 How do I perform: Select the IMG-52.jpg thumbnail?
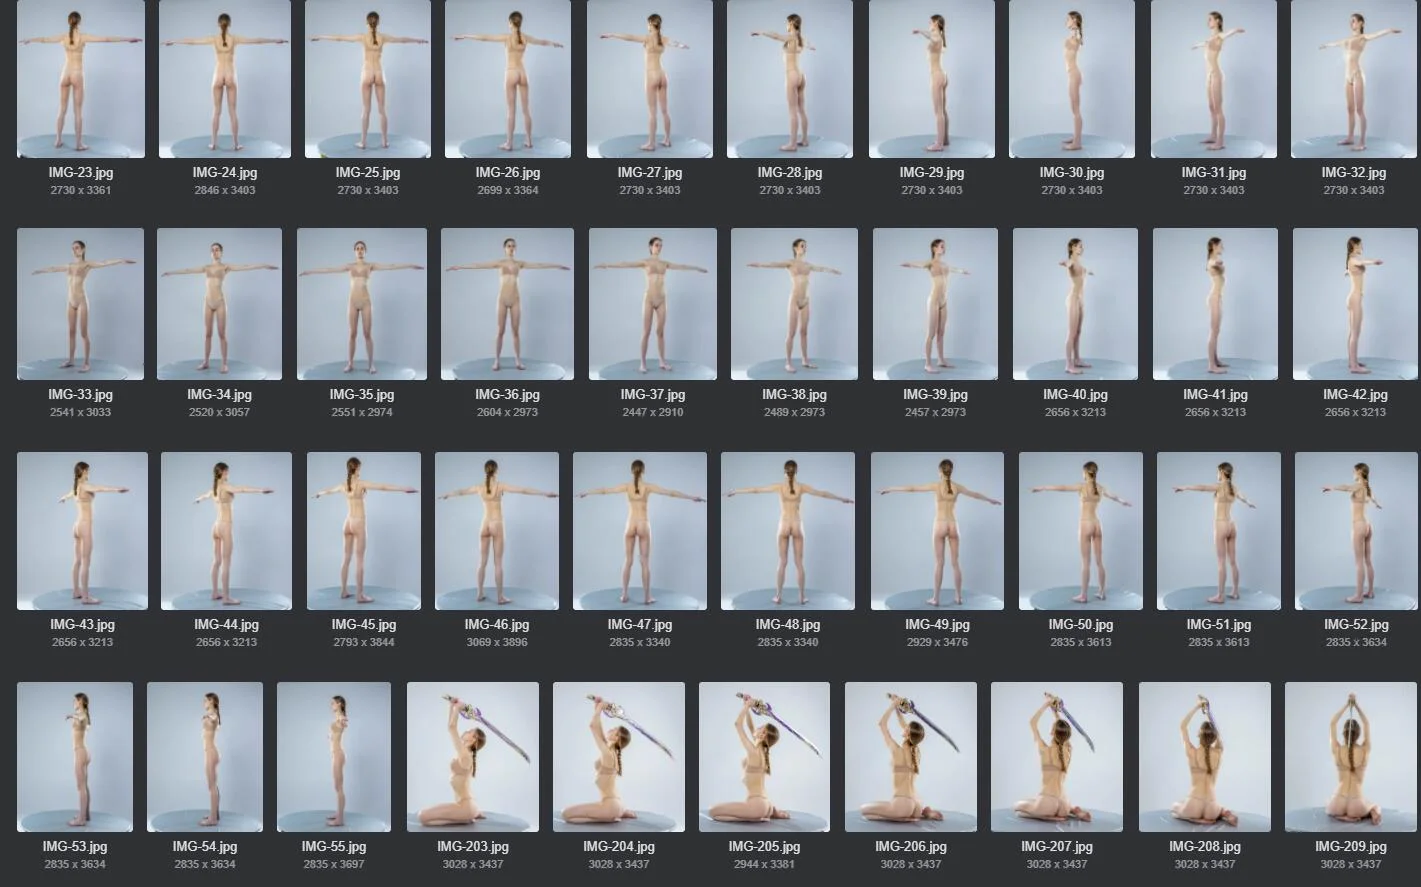click(1356, 531)
